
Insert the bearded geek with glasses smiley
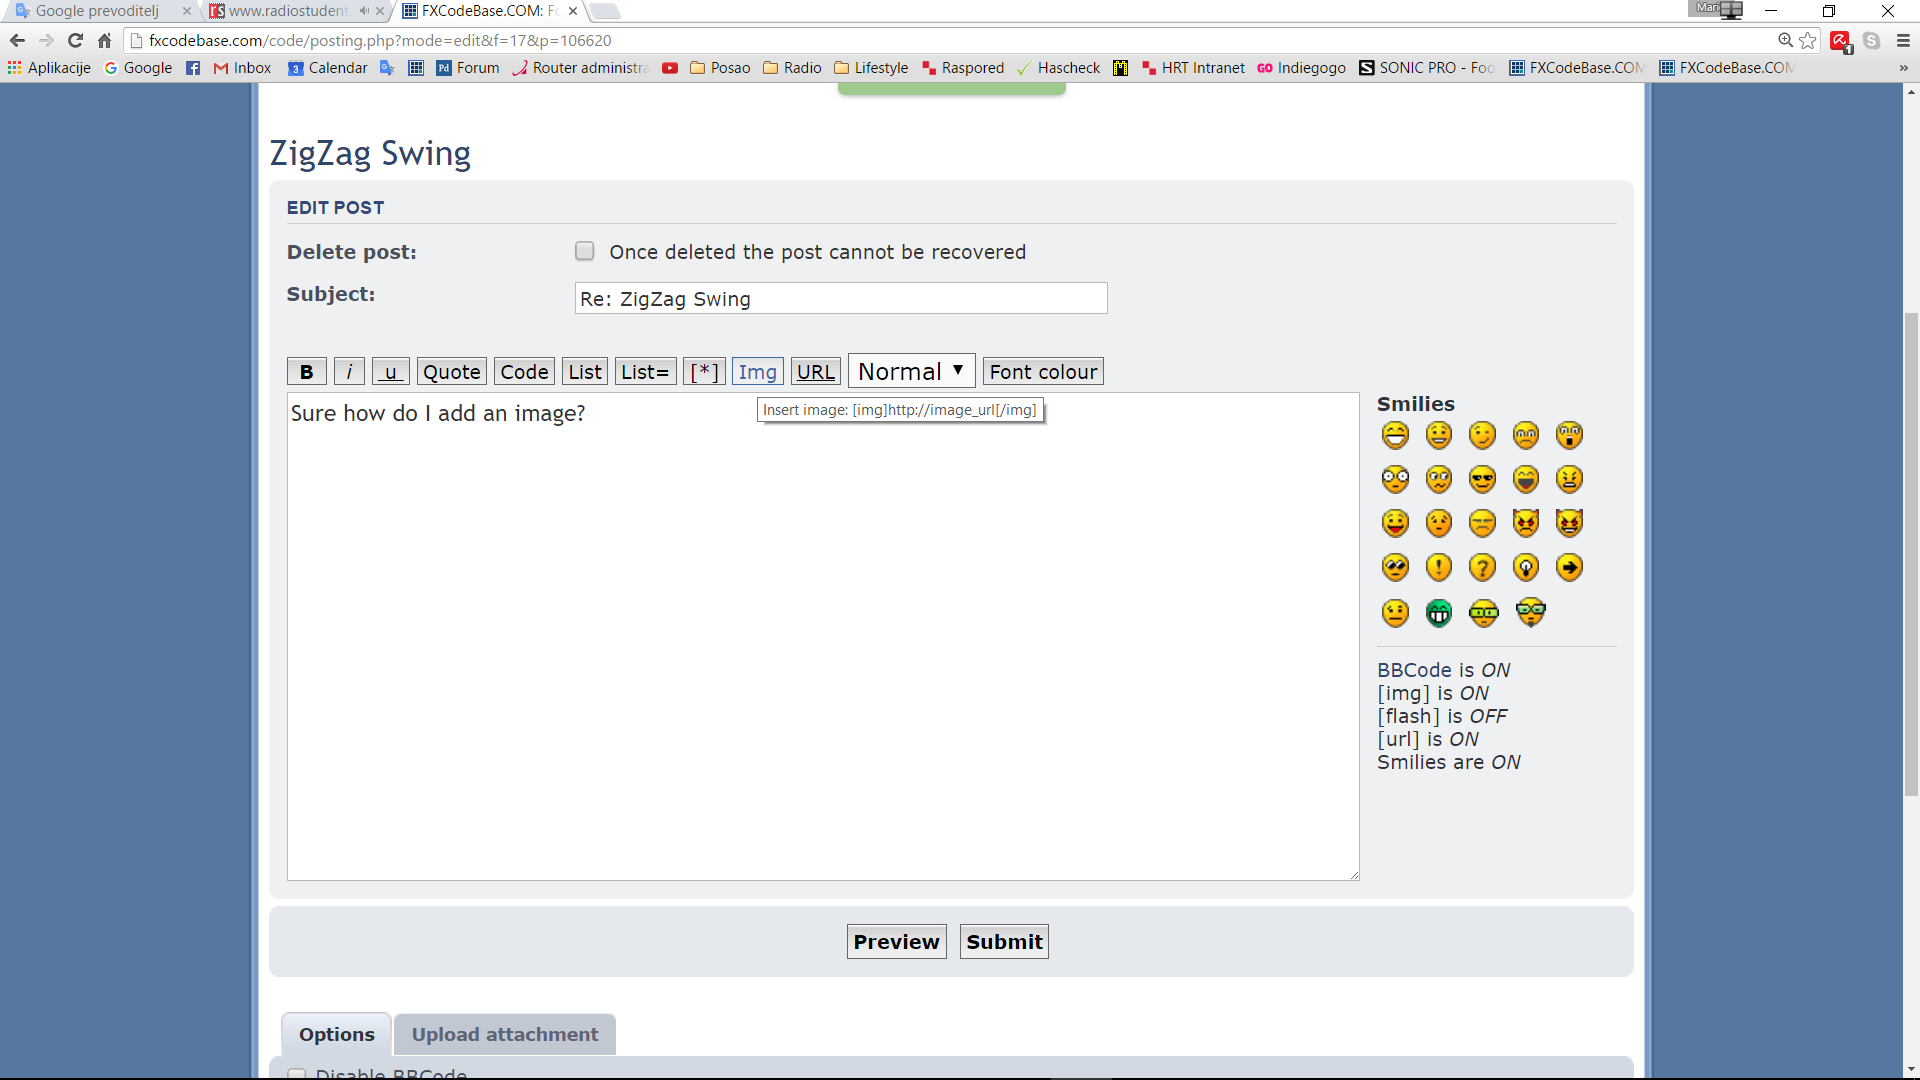click(x=1530, y=612)
